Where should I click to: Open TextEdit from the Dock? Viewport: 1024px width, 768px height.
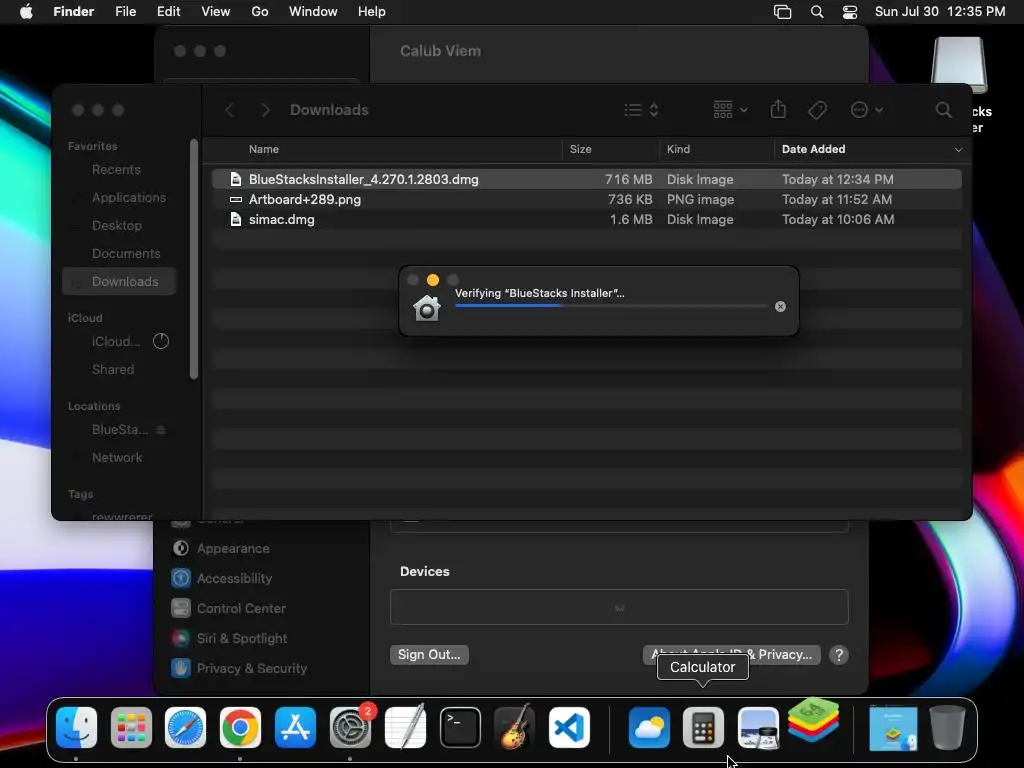coord(405,727)
